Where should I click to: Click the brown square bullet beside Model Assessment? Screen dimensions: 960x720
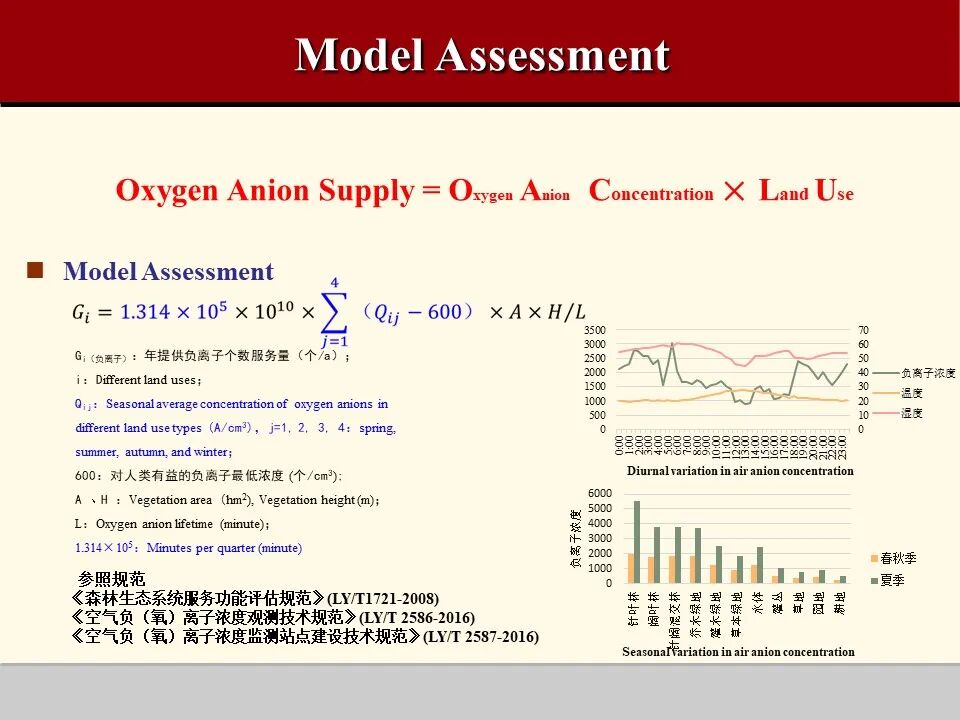pyautogui.click(x=35, y=270)
